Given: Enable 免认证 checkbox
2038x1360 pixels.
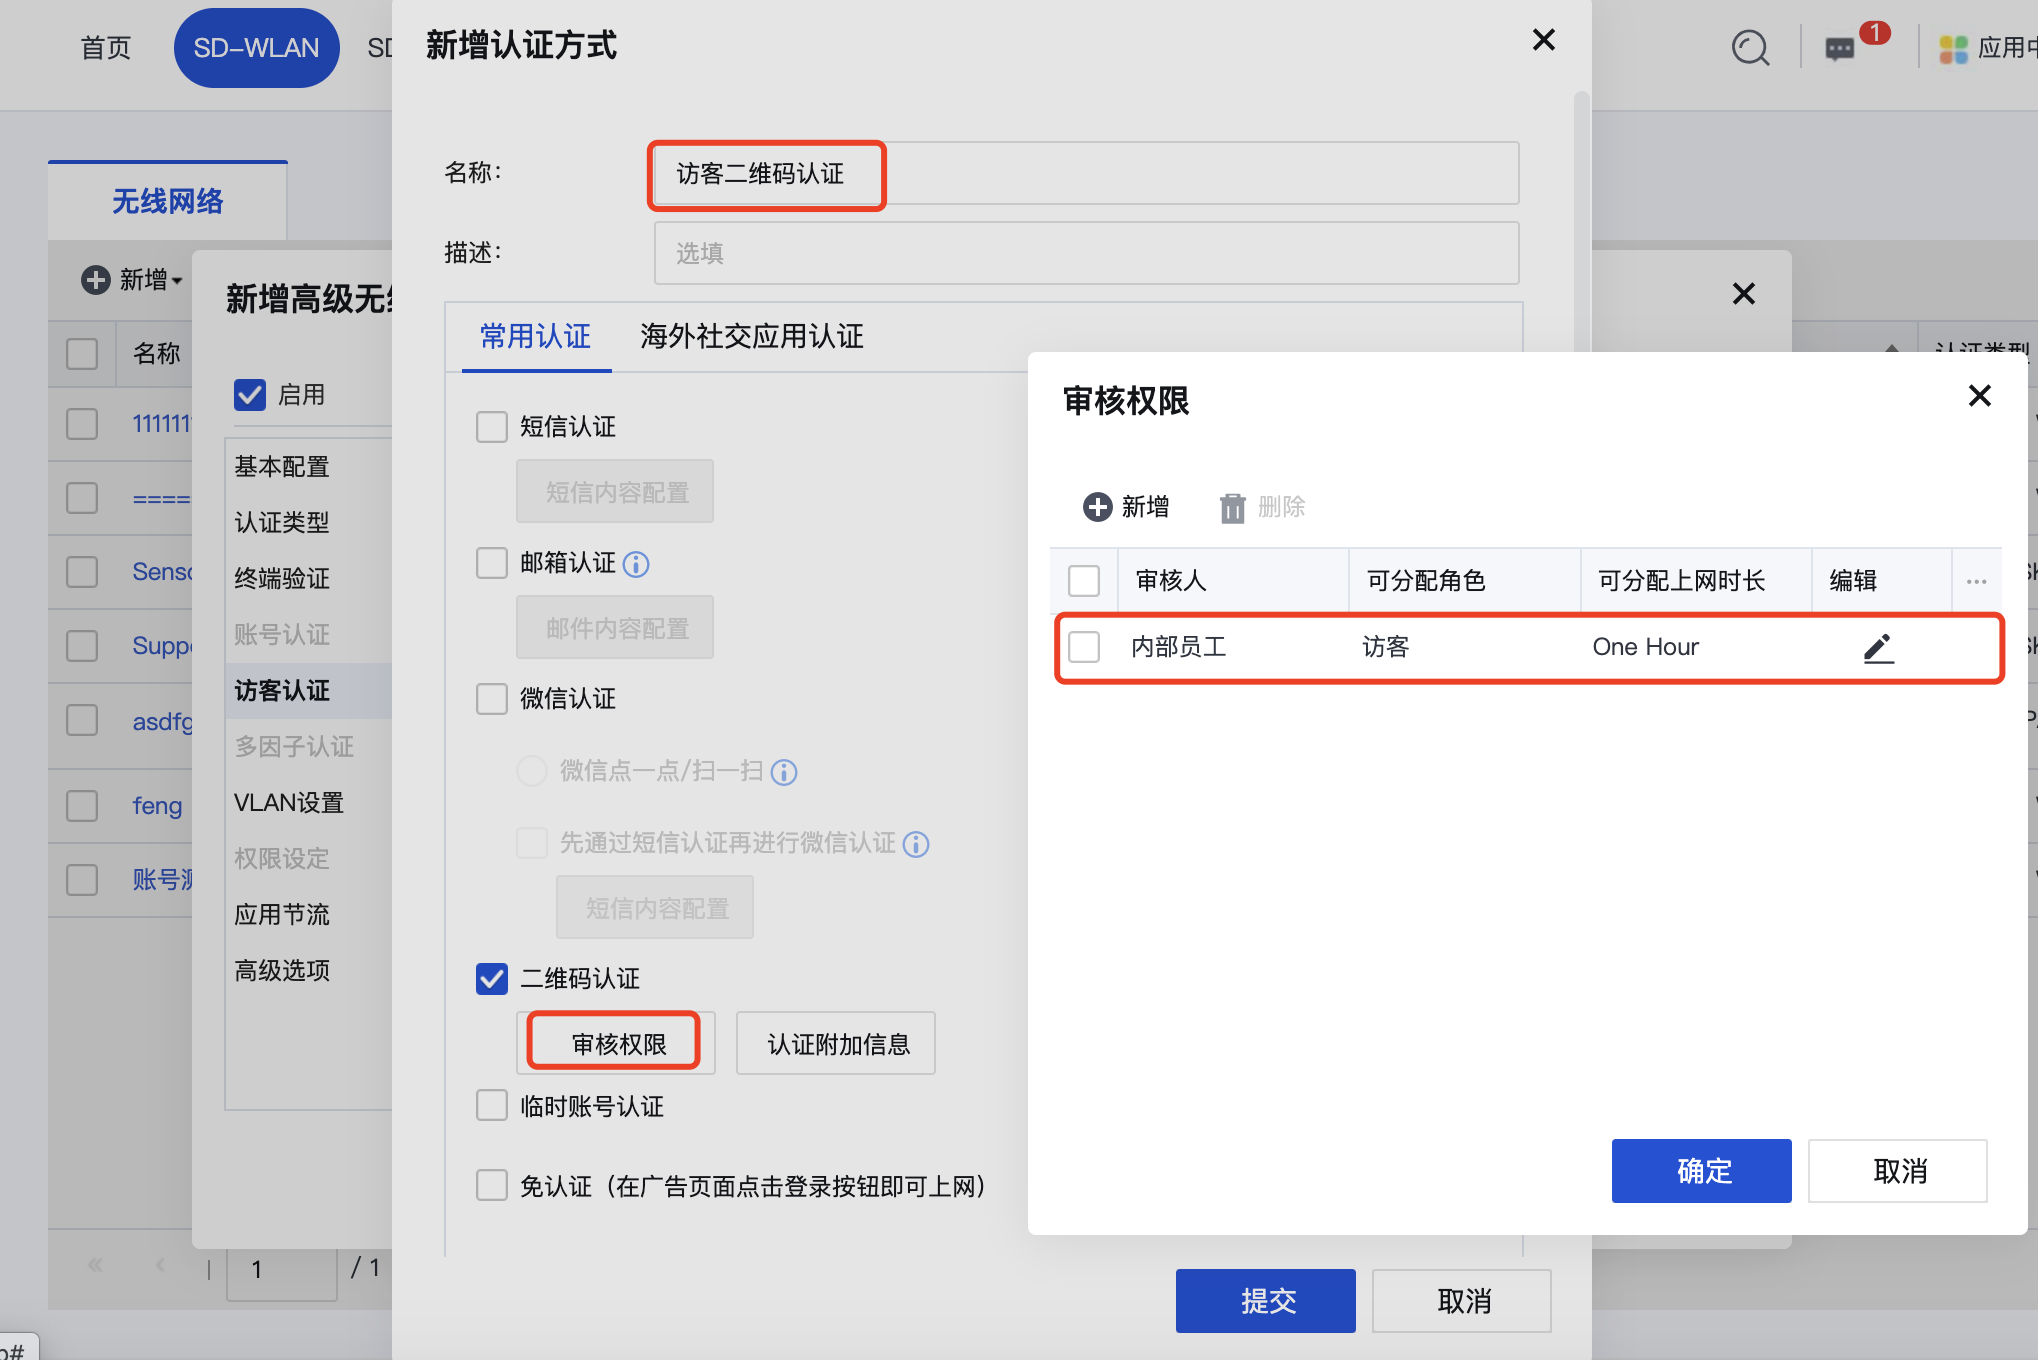Looking at the screenshot, I should (x=491, y=1186).
